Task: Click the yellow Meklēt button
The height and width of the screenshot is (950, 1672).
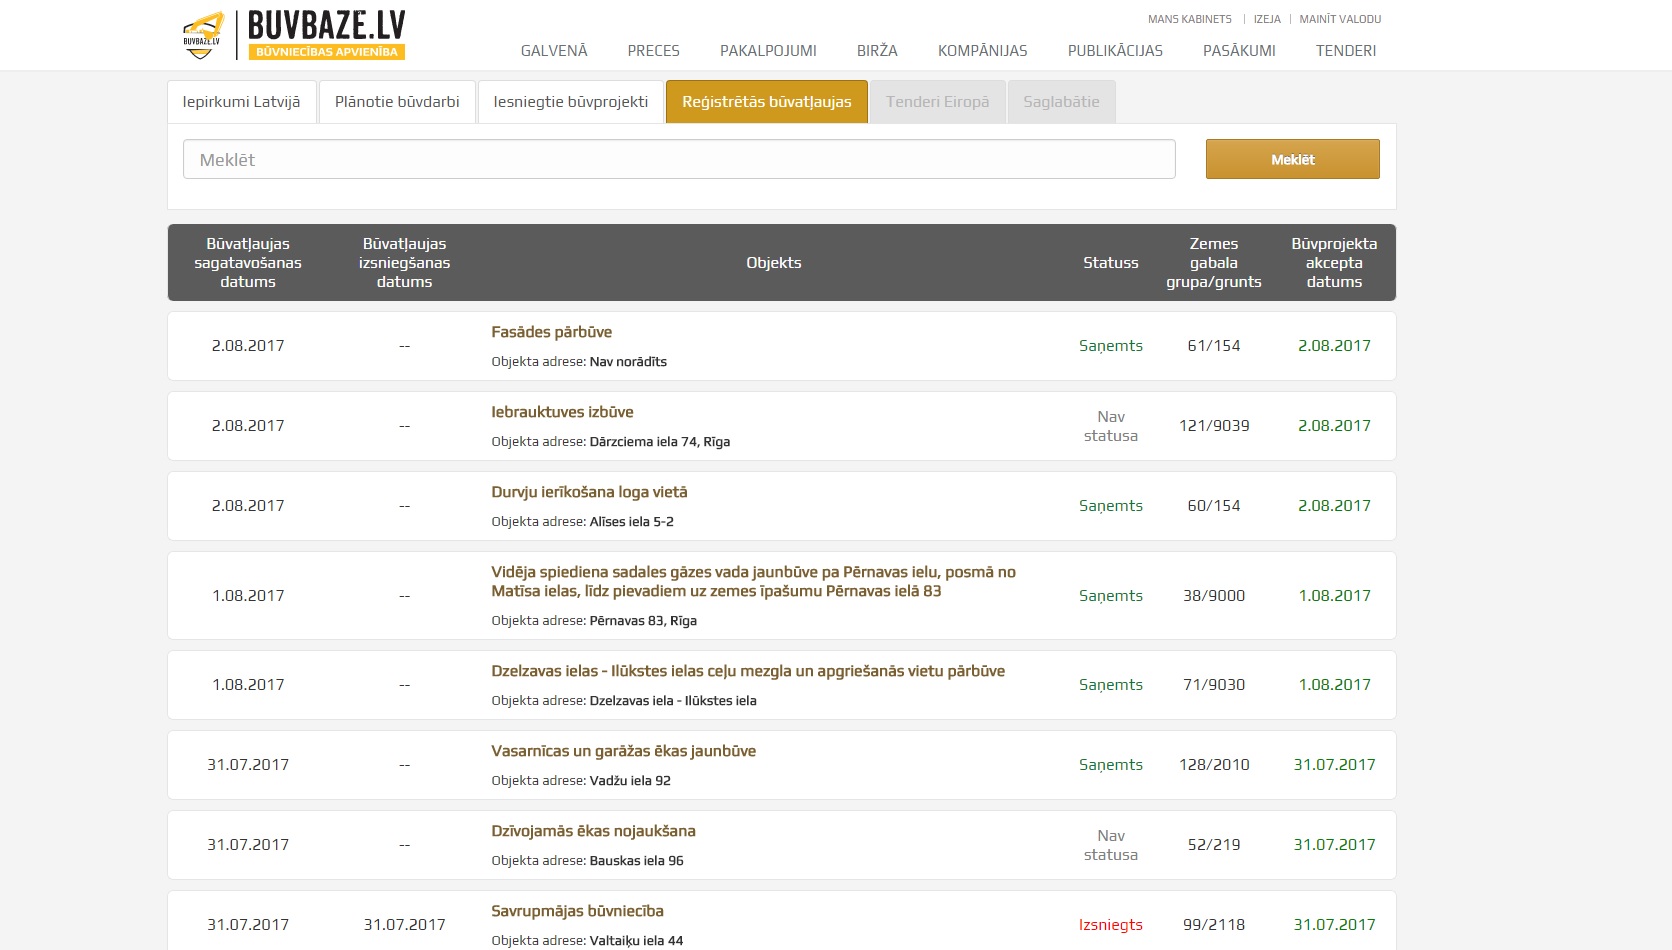Action: (x=1293, y=160)
